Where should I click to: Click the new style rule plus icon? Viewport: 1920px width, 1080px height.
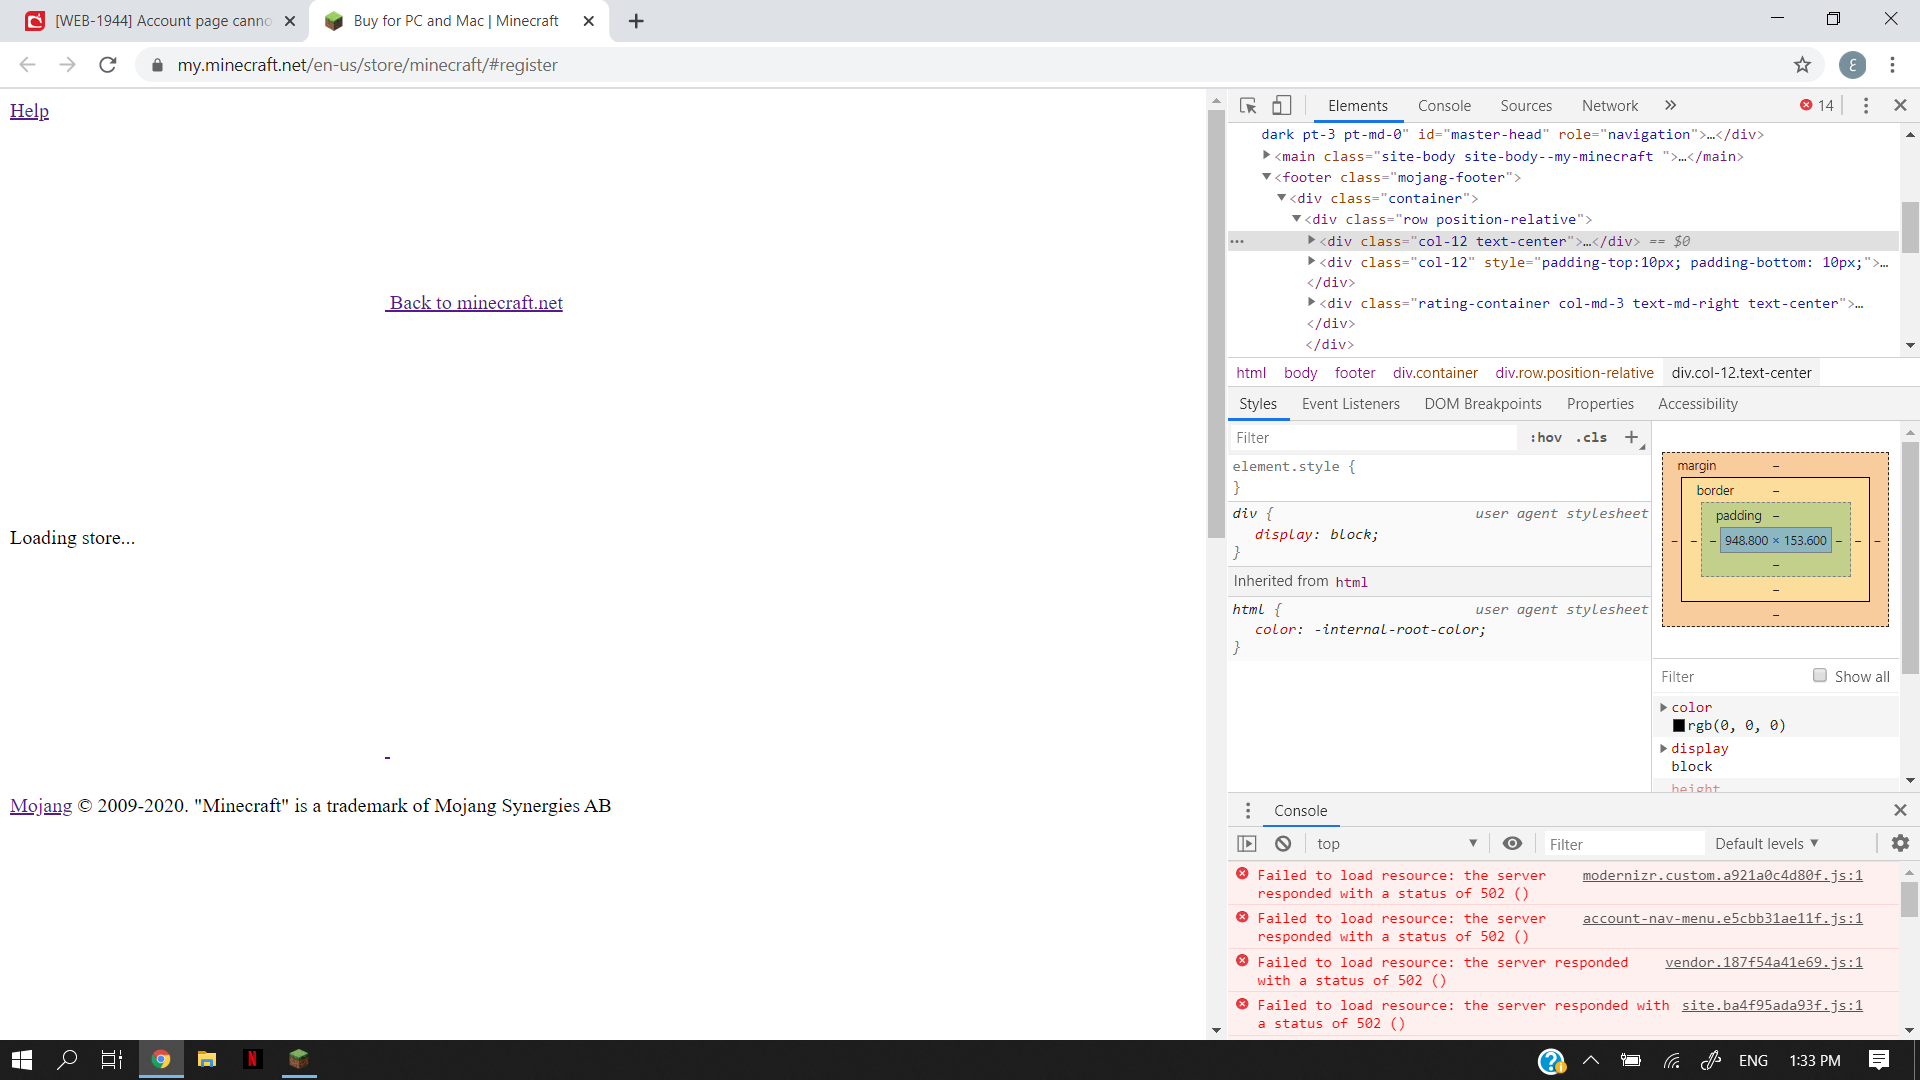(1632, 437)
